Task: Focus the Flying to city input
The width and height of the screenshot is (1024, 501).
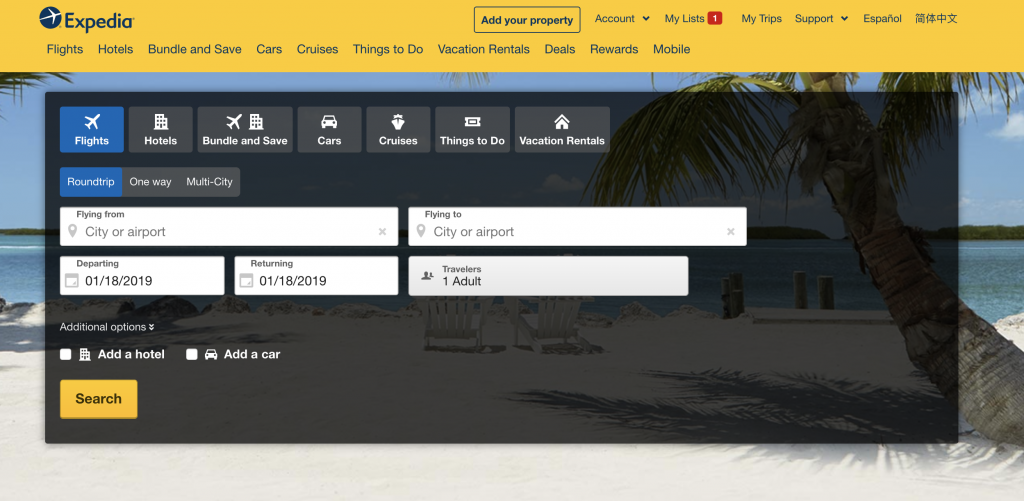Action: [x=577, y=227]
